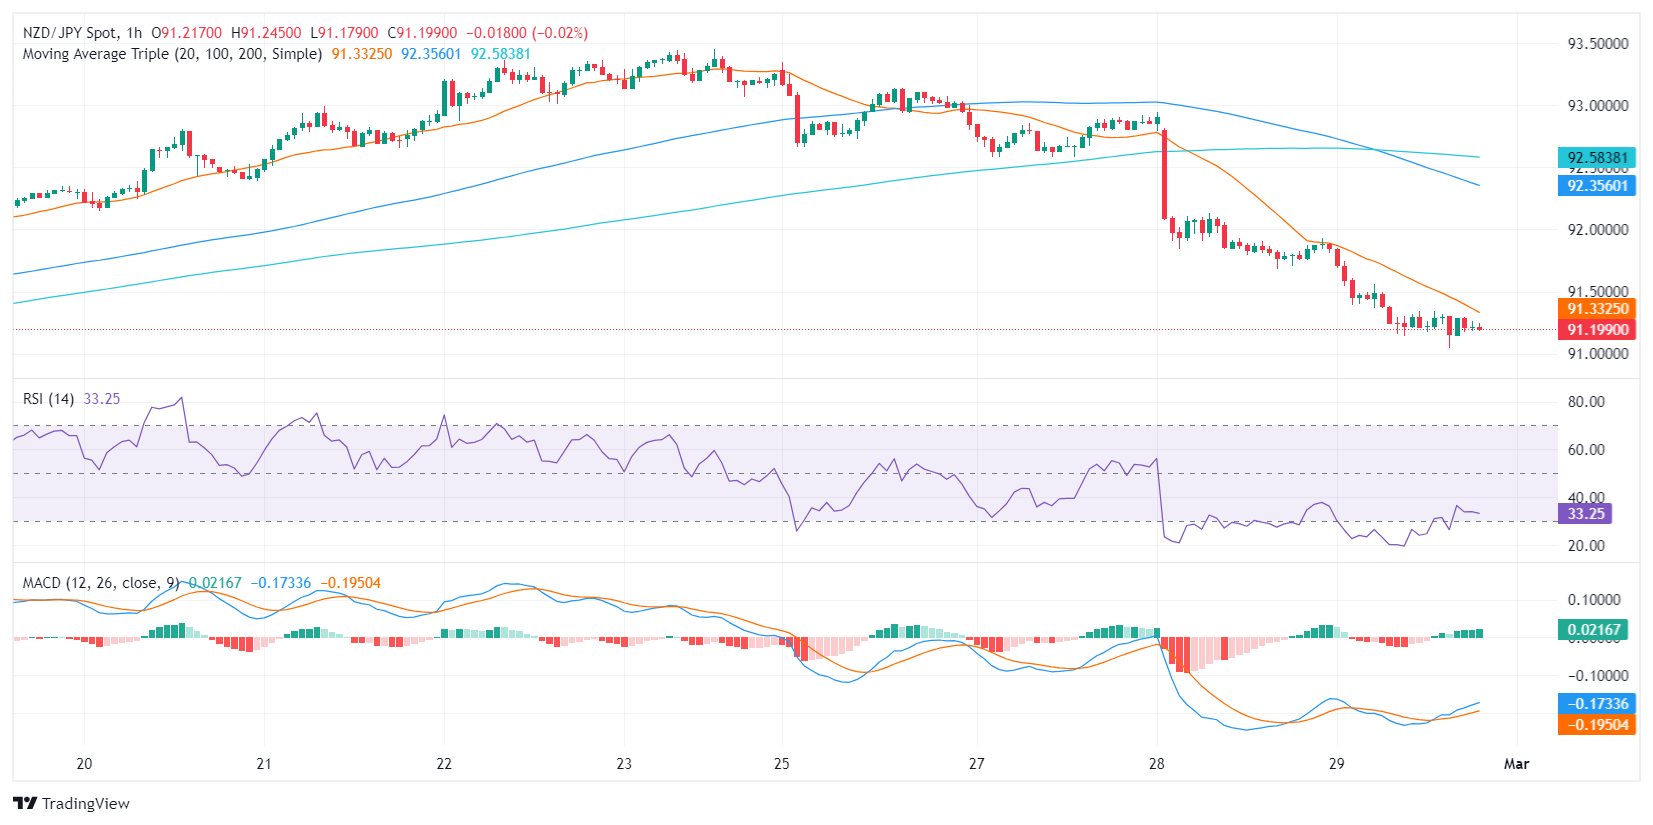The height and width of the screenshot is (825, 1653).
Task: Select the 80.00 RSI axis label
Action: (1586, 402)
